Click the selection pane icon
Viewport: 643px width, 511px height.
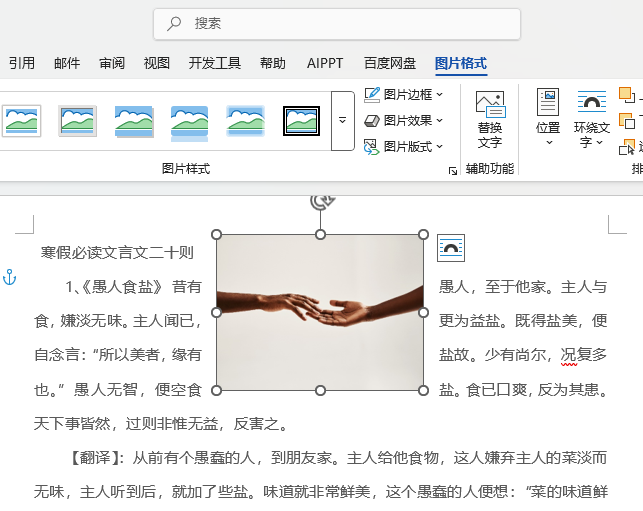click(x=627, y=147)
